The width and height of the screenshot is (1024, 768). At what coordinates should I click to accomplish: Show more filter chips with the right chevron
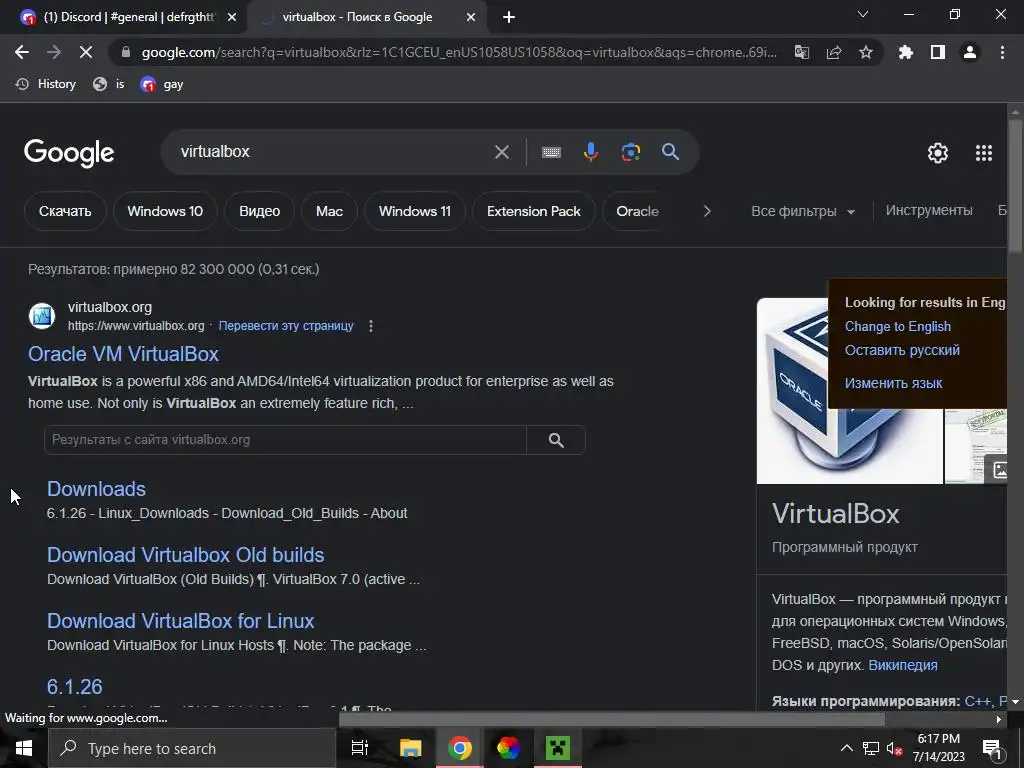pos(707,212)
